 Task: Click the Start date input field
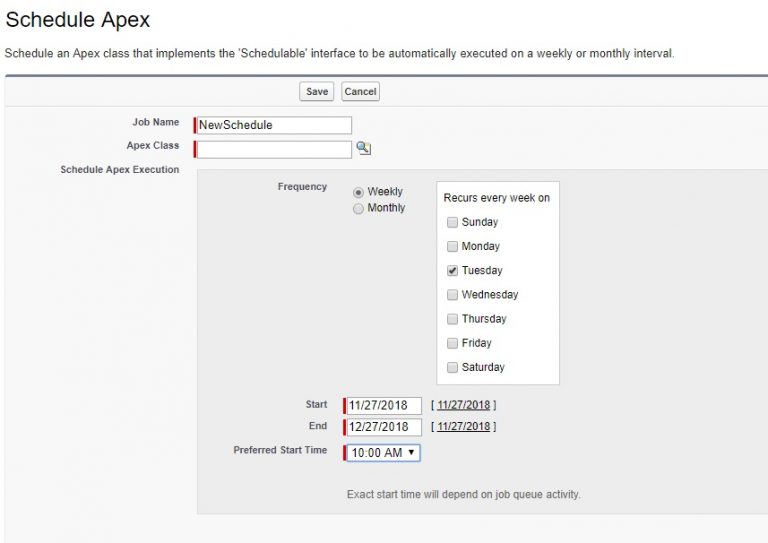pyautogui.click(x=384, y=405)
